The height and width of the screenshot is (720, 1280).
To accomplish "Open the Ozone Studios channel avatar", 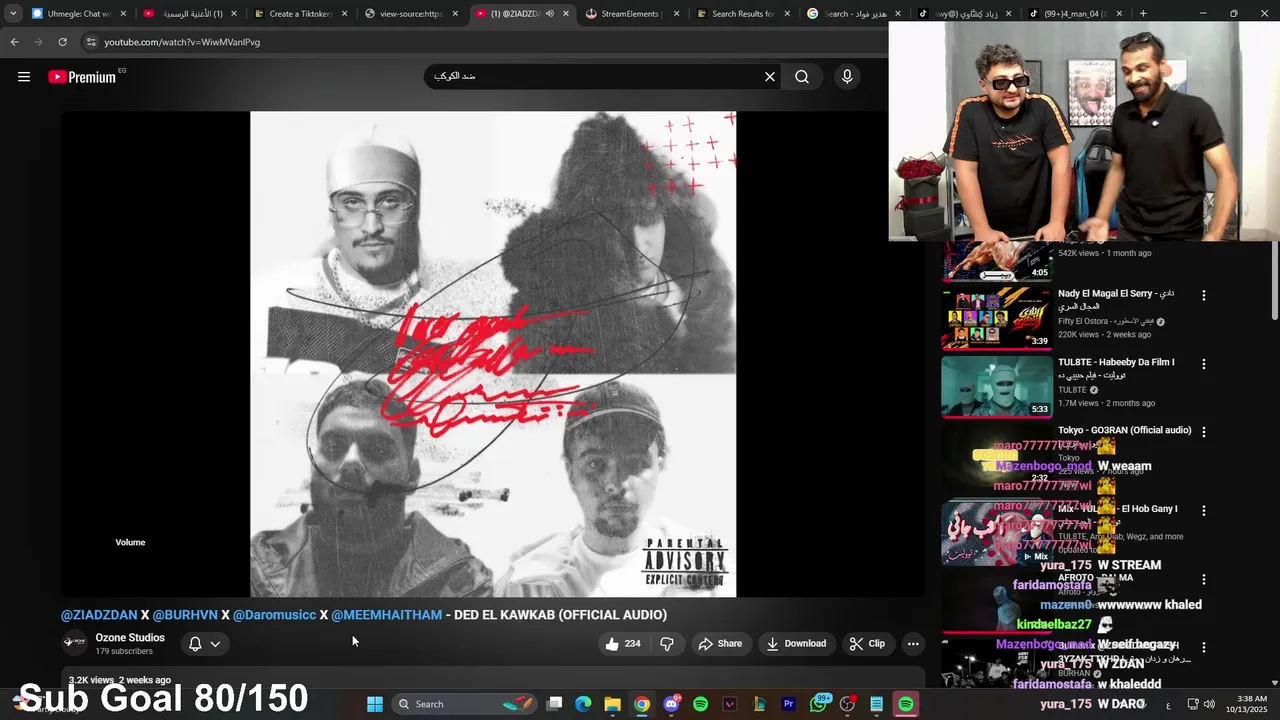I will (74, 643).
